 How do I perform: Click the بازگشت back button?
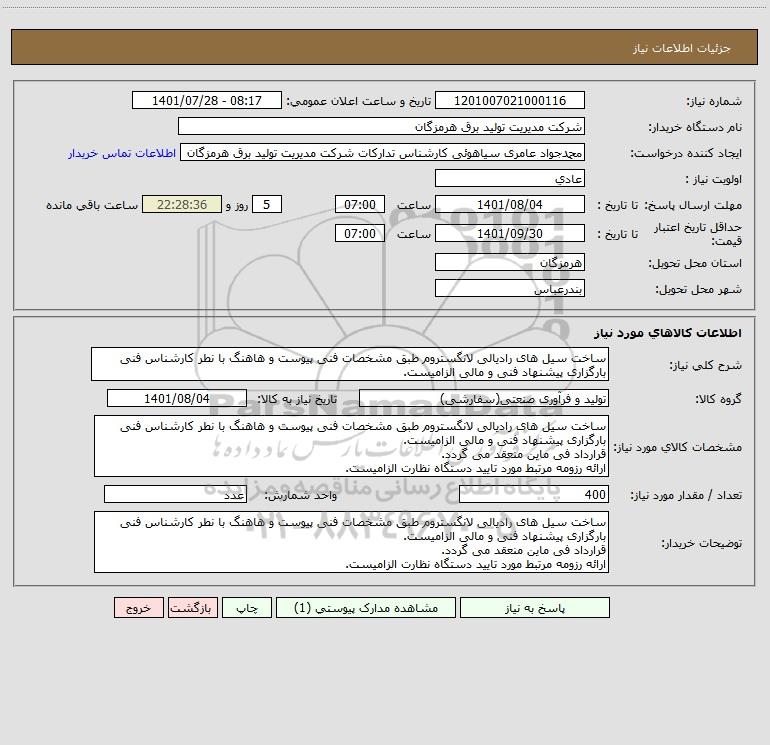pos(192,607)
